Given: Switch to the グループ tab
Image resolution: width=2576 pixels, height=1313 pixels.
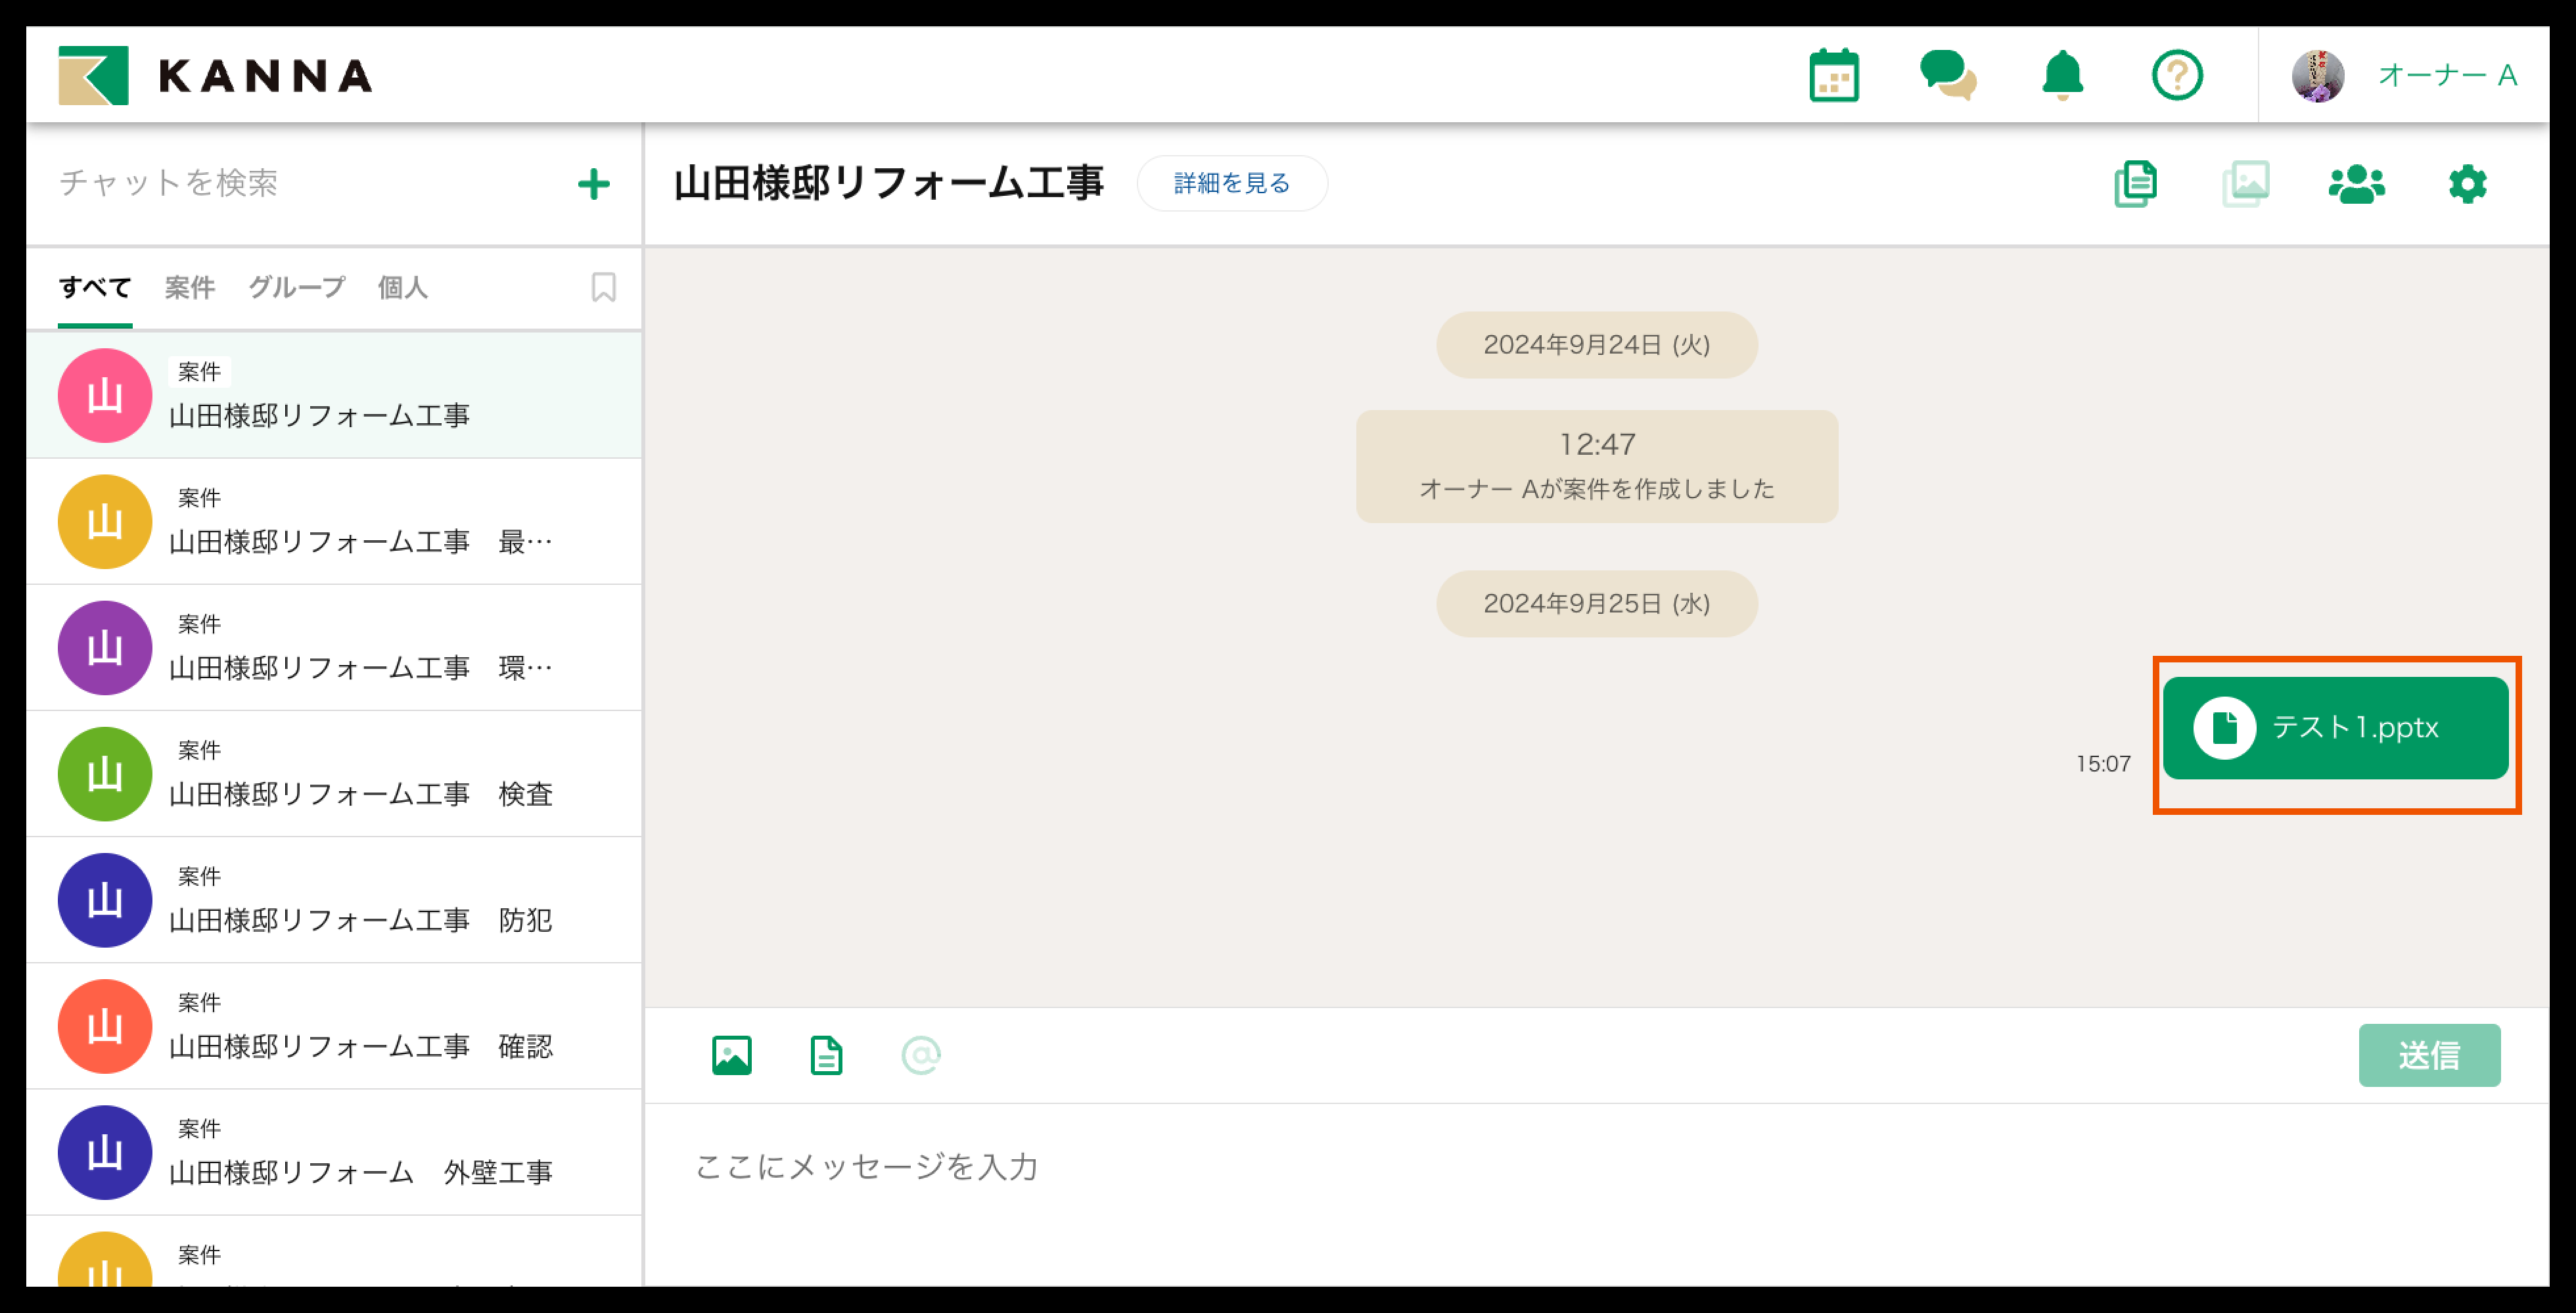Looking at the screenshot, I should tap(296, 288).
